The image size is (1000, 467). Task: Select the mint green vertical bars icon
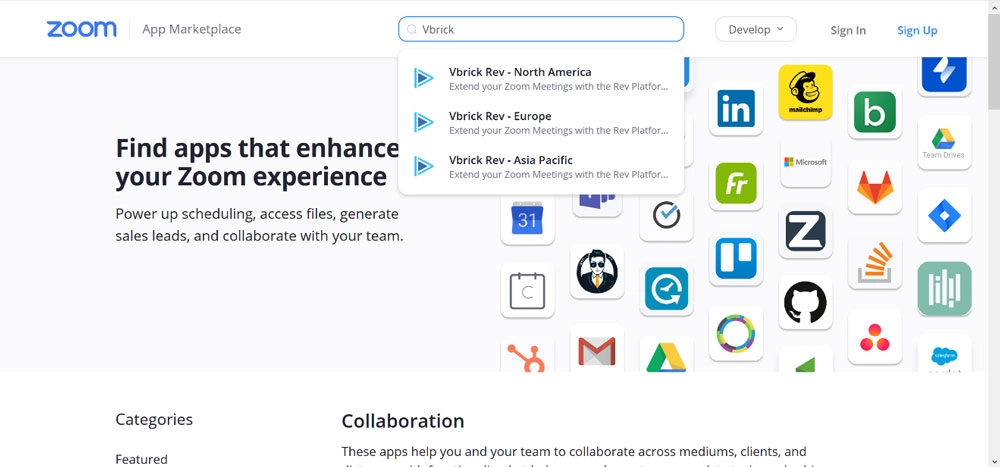coord(944,288)
